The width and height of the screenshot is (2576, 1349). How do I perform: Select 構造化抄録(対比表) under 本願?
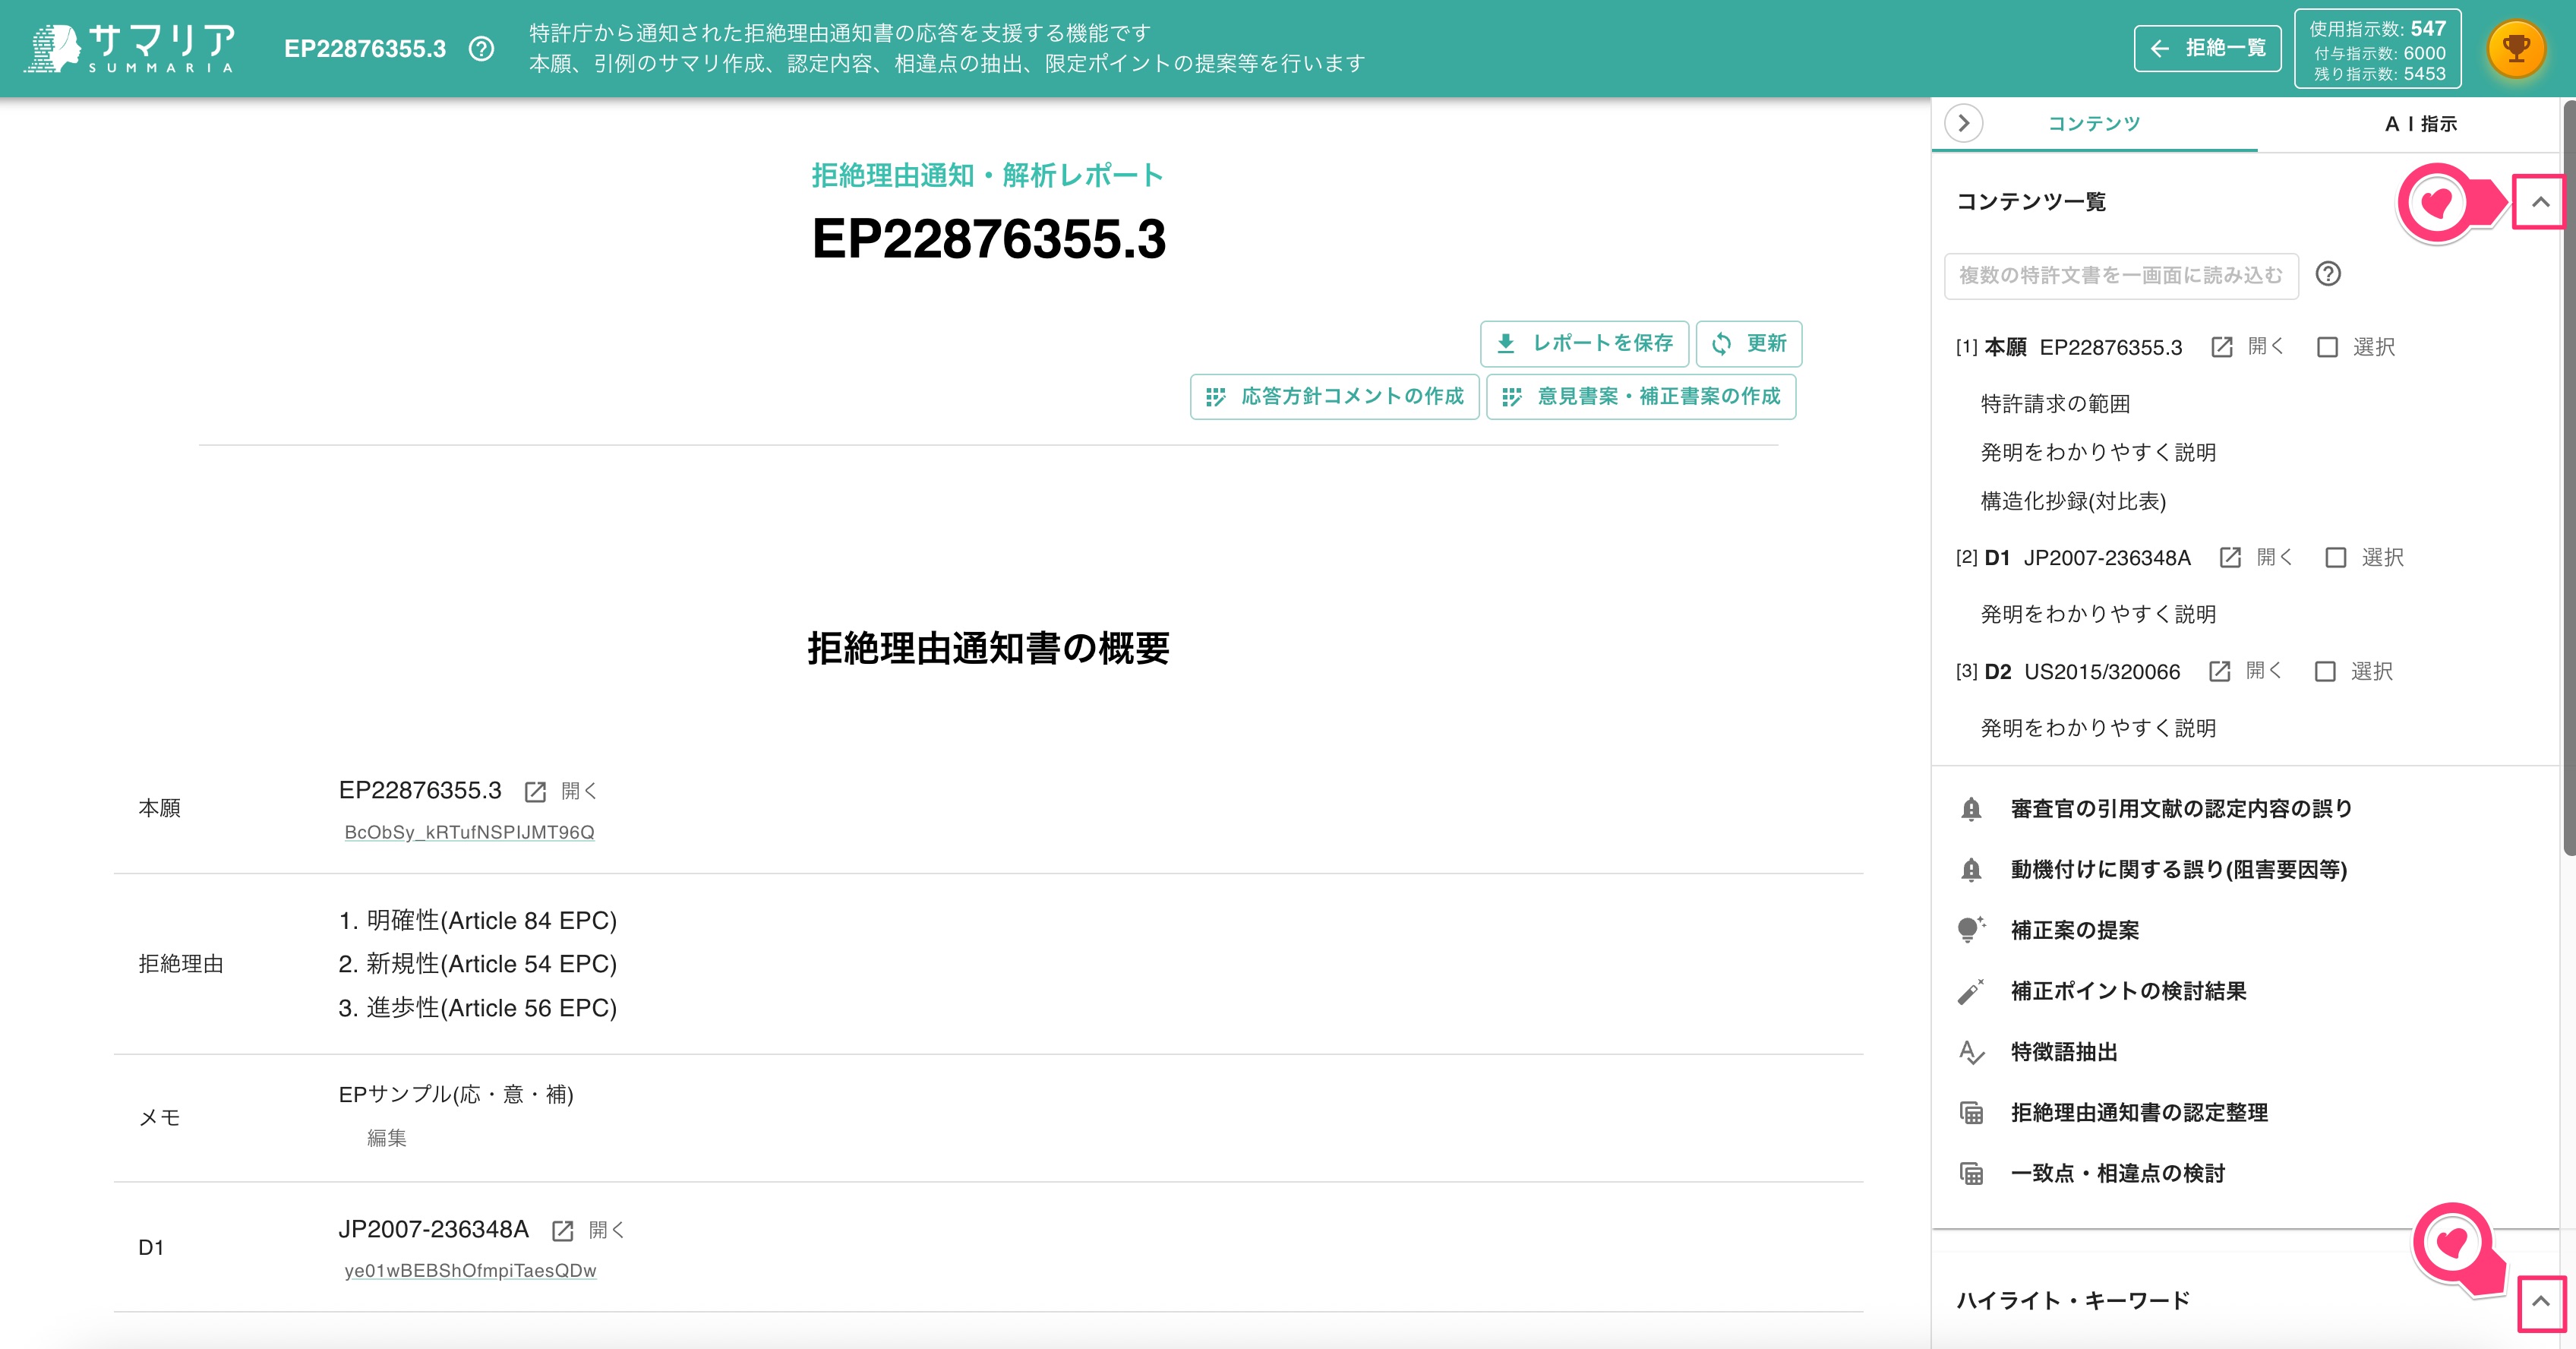coord(2073,501)
